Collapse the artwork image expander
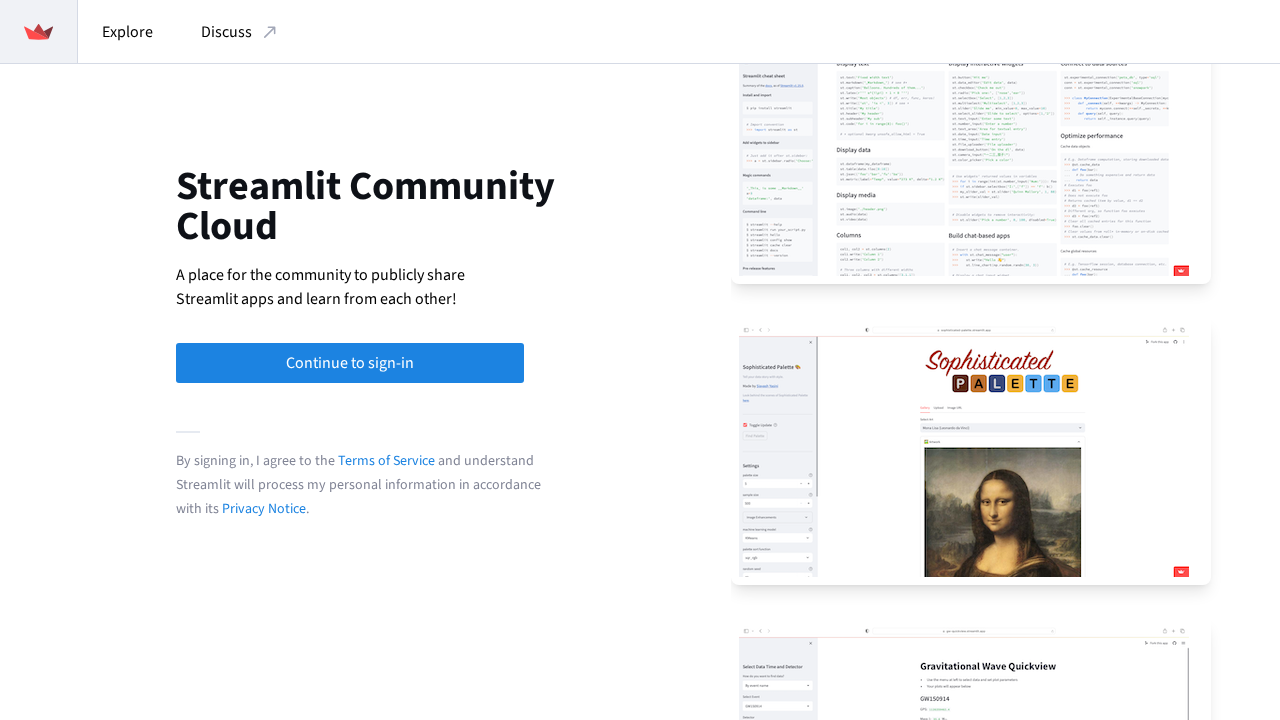This screenshot has height=720, width=1280. pyautogui.click(x=1079, y=441)
